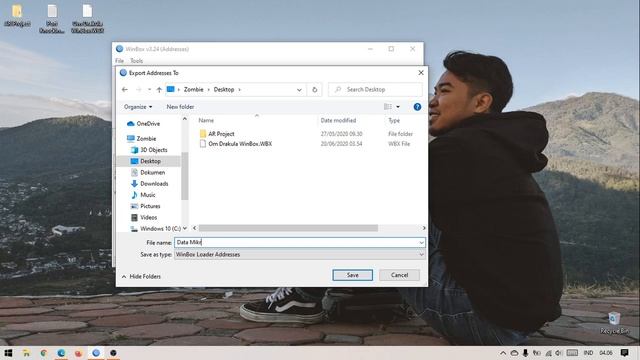Go back using the back arrow

tap(125, 89)
